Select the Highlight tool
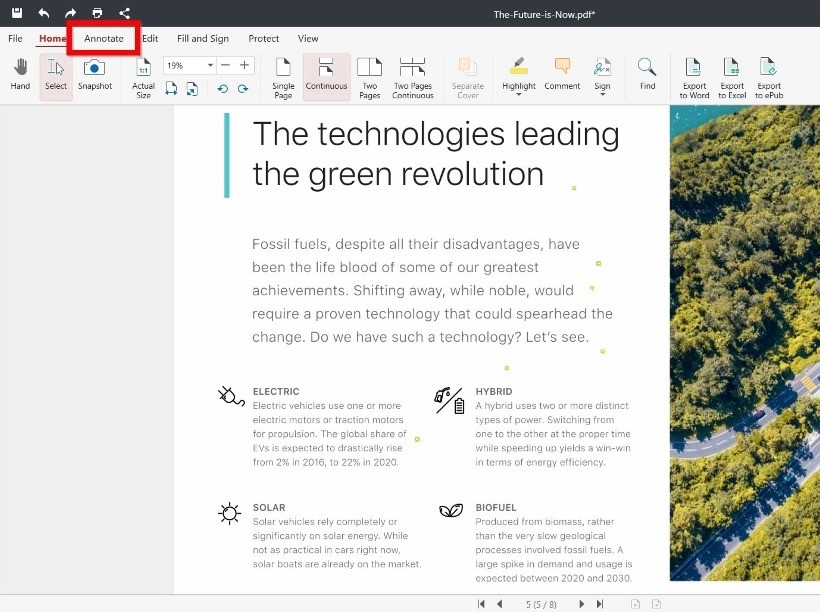This screenshot has height=612, width=820. pos(519,72)
